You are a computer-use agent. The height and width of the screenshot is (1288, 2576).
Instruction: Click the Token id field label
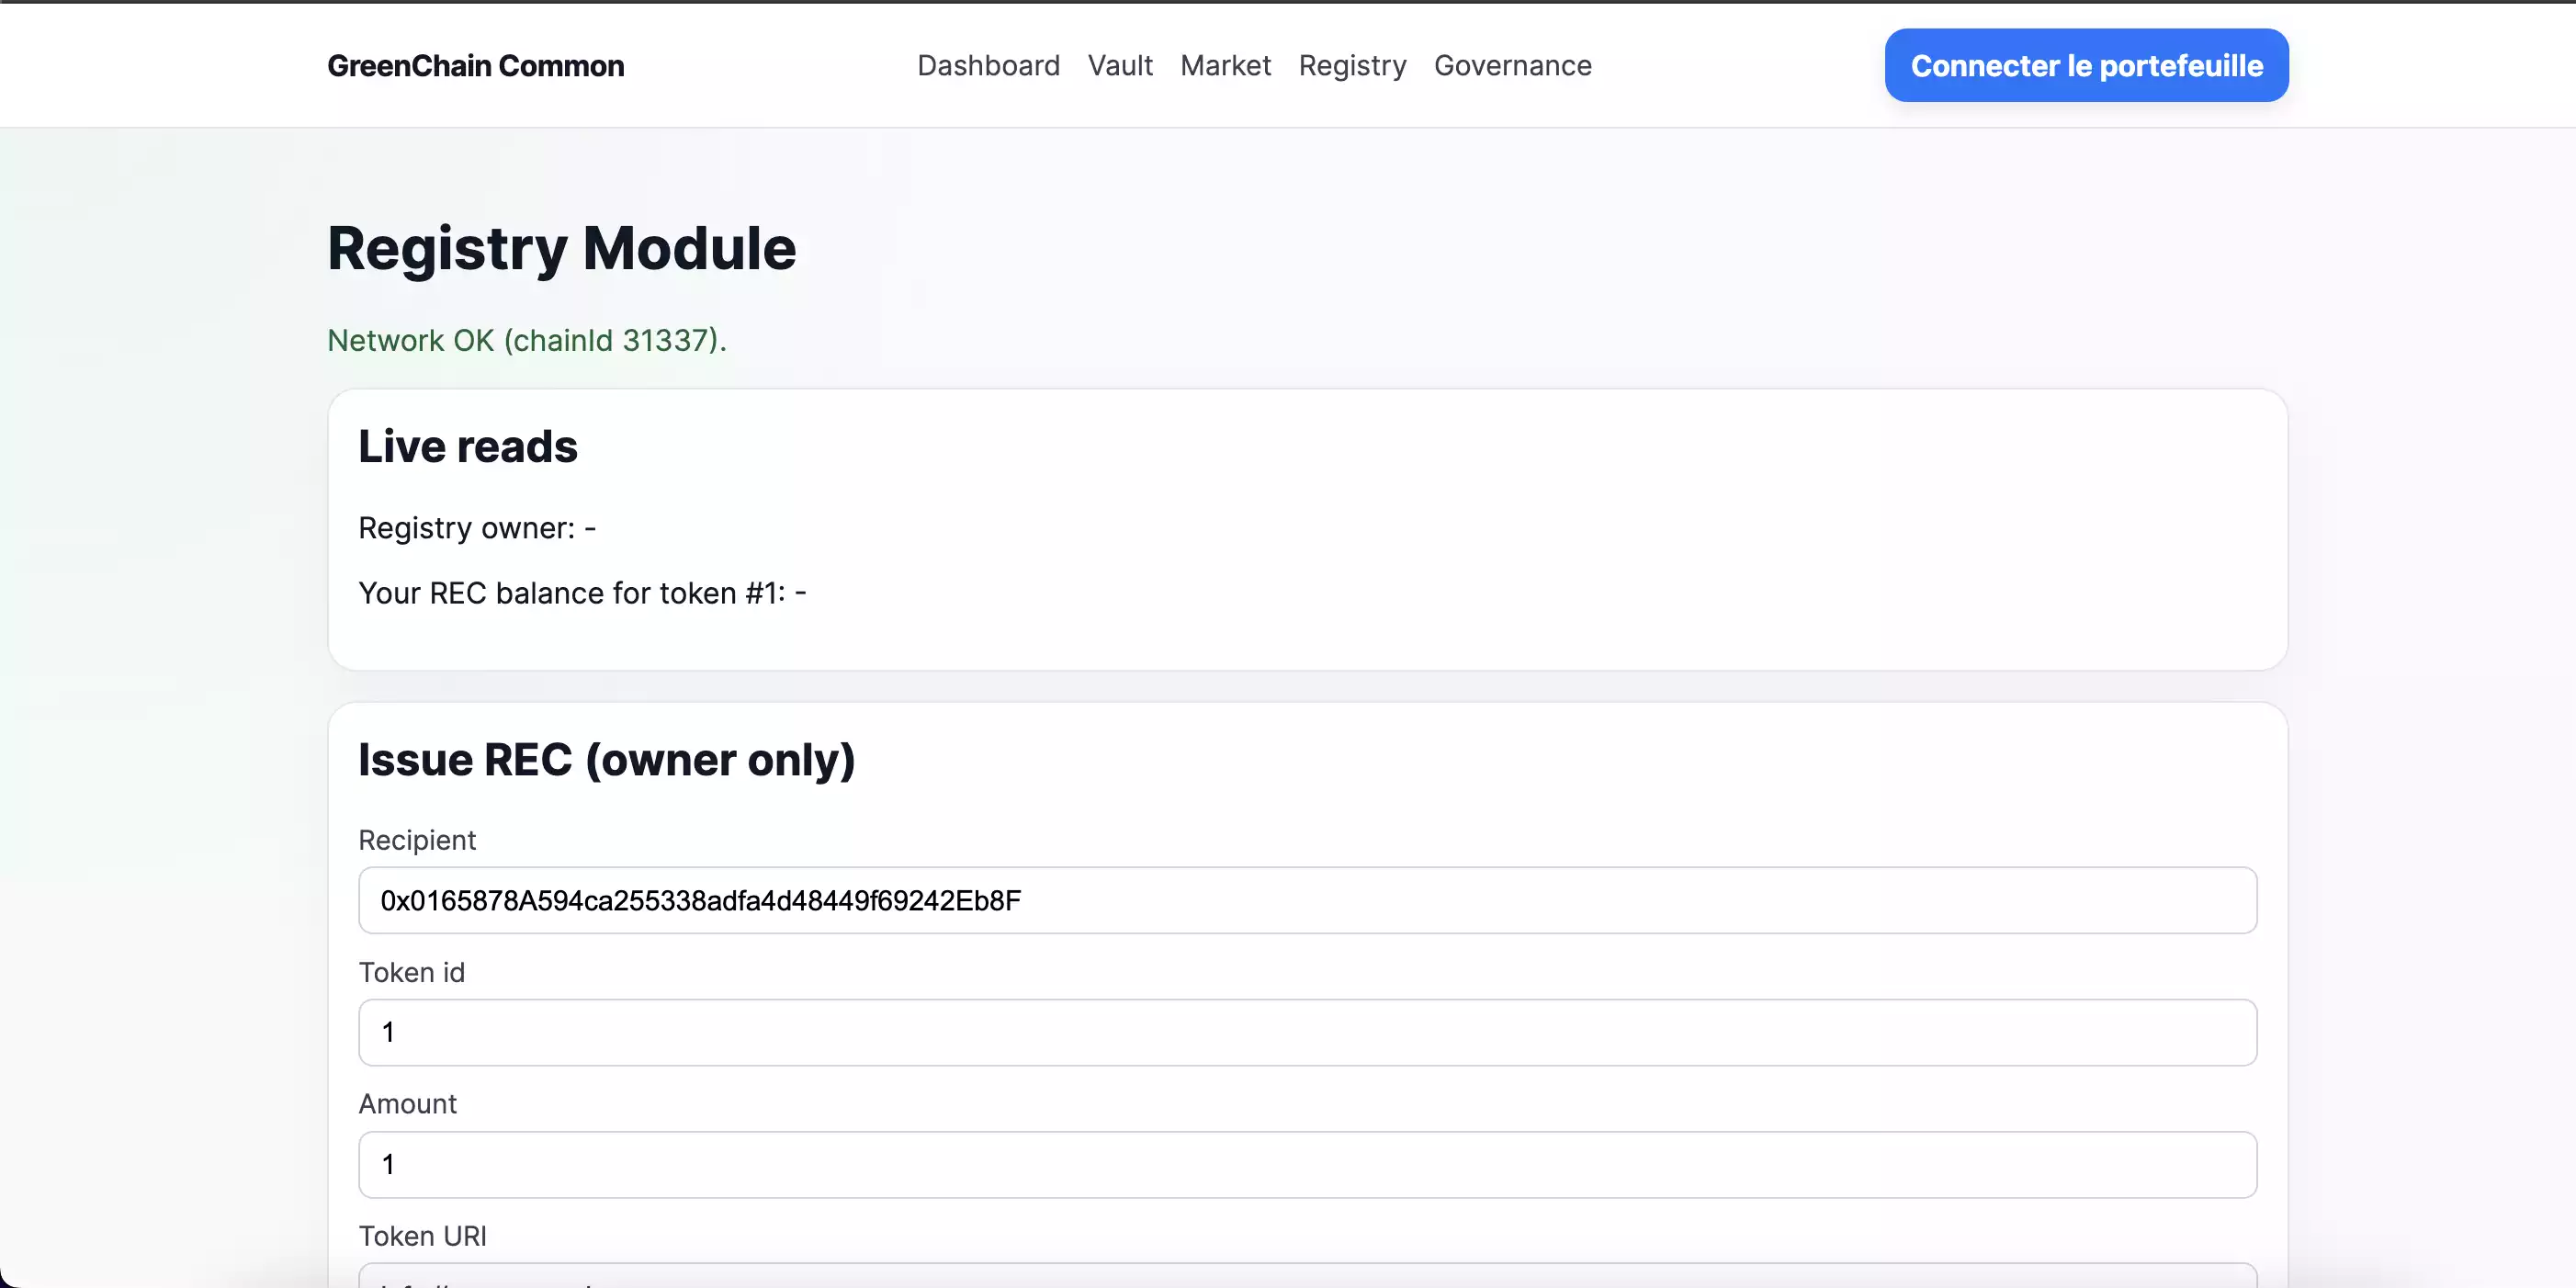[411, 972]
